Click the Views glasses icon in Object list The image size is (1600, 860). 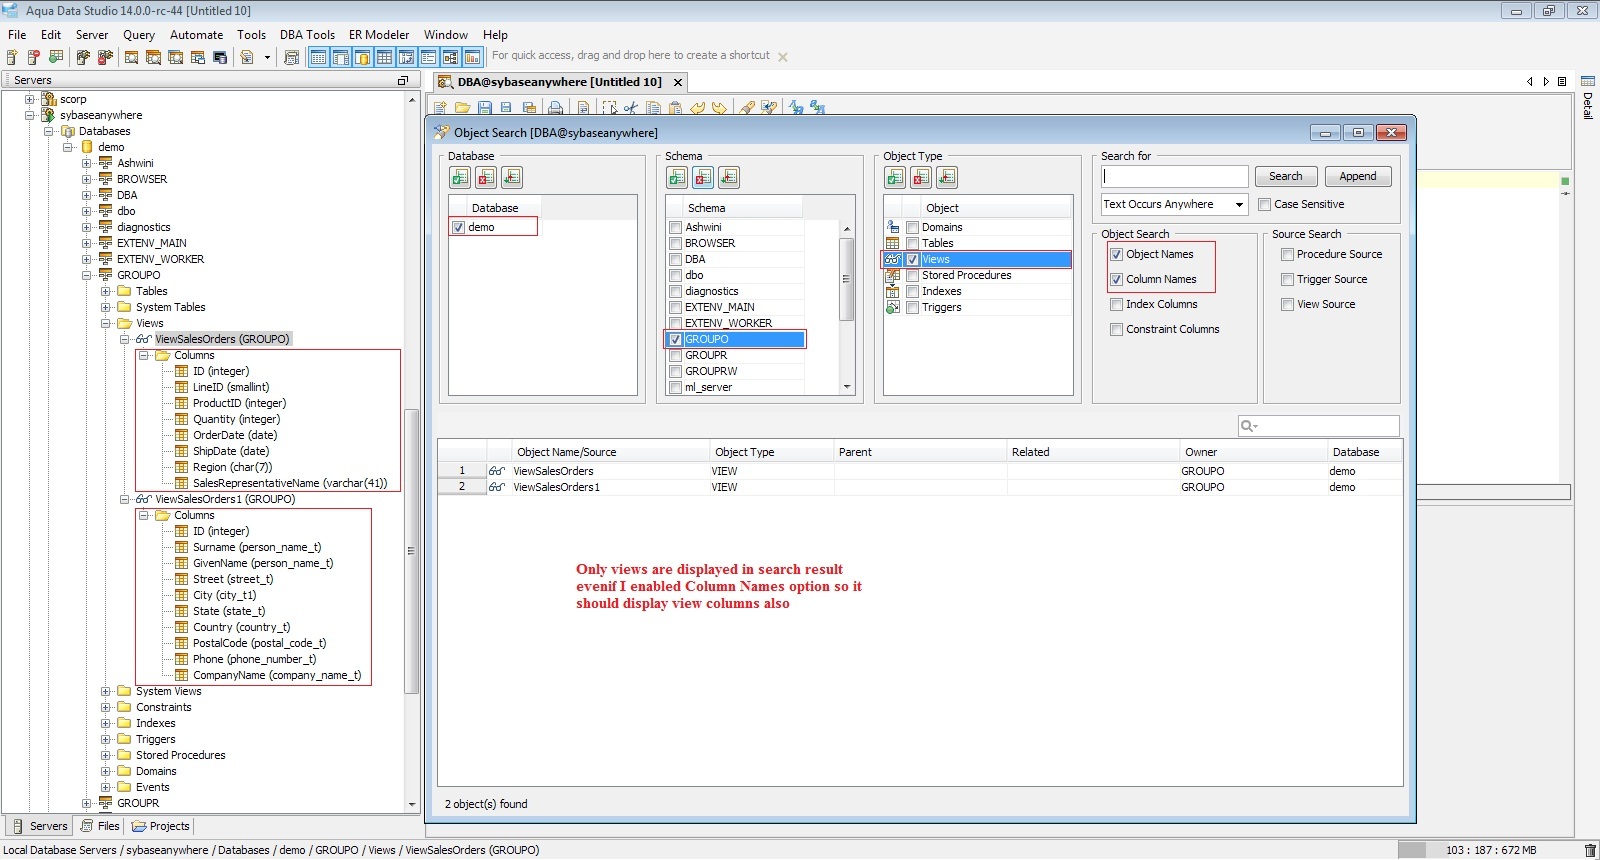893,259
